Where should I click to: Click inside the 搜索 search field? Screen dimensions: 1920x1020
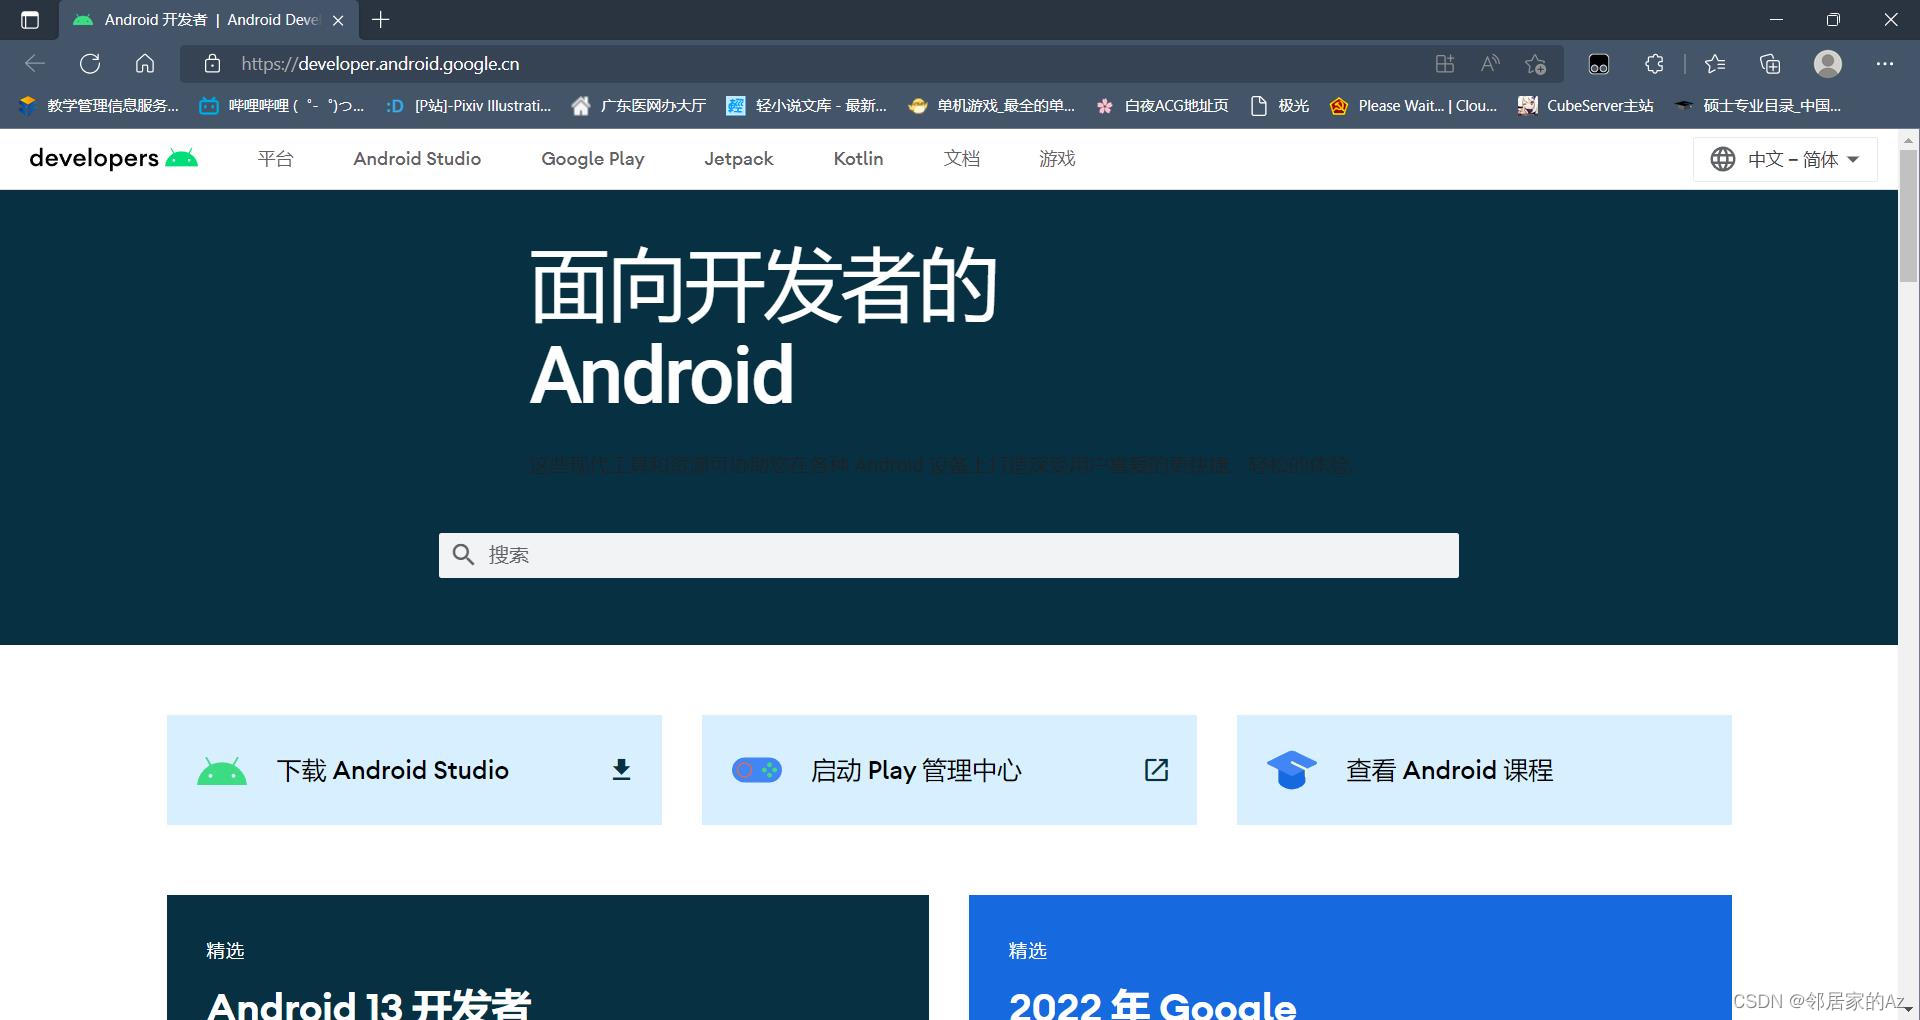pos(948,555)
